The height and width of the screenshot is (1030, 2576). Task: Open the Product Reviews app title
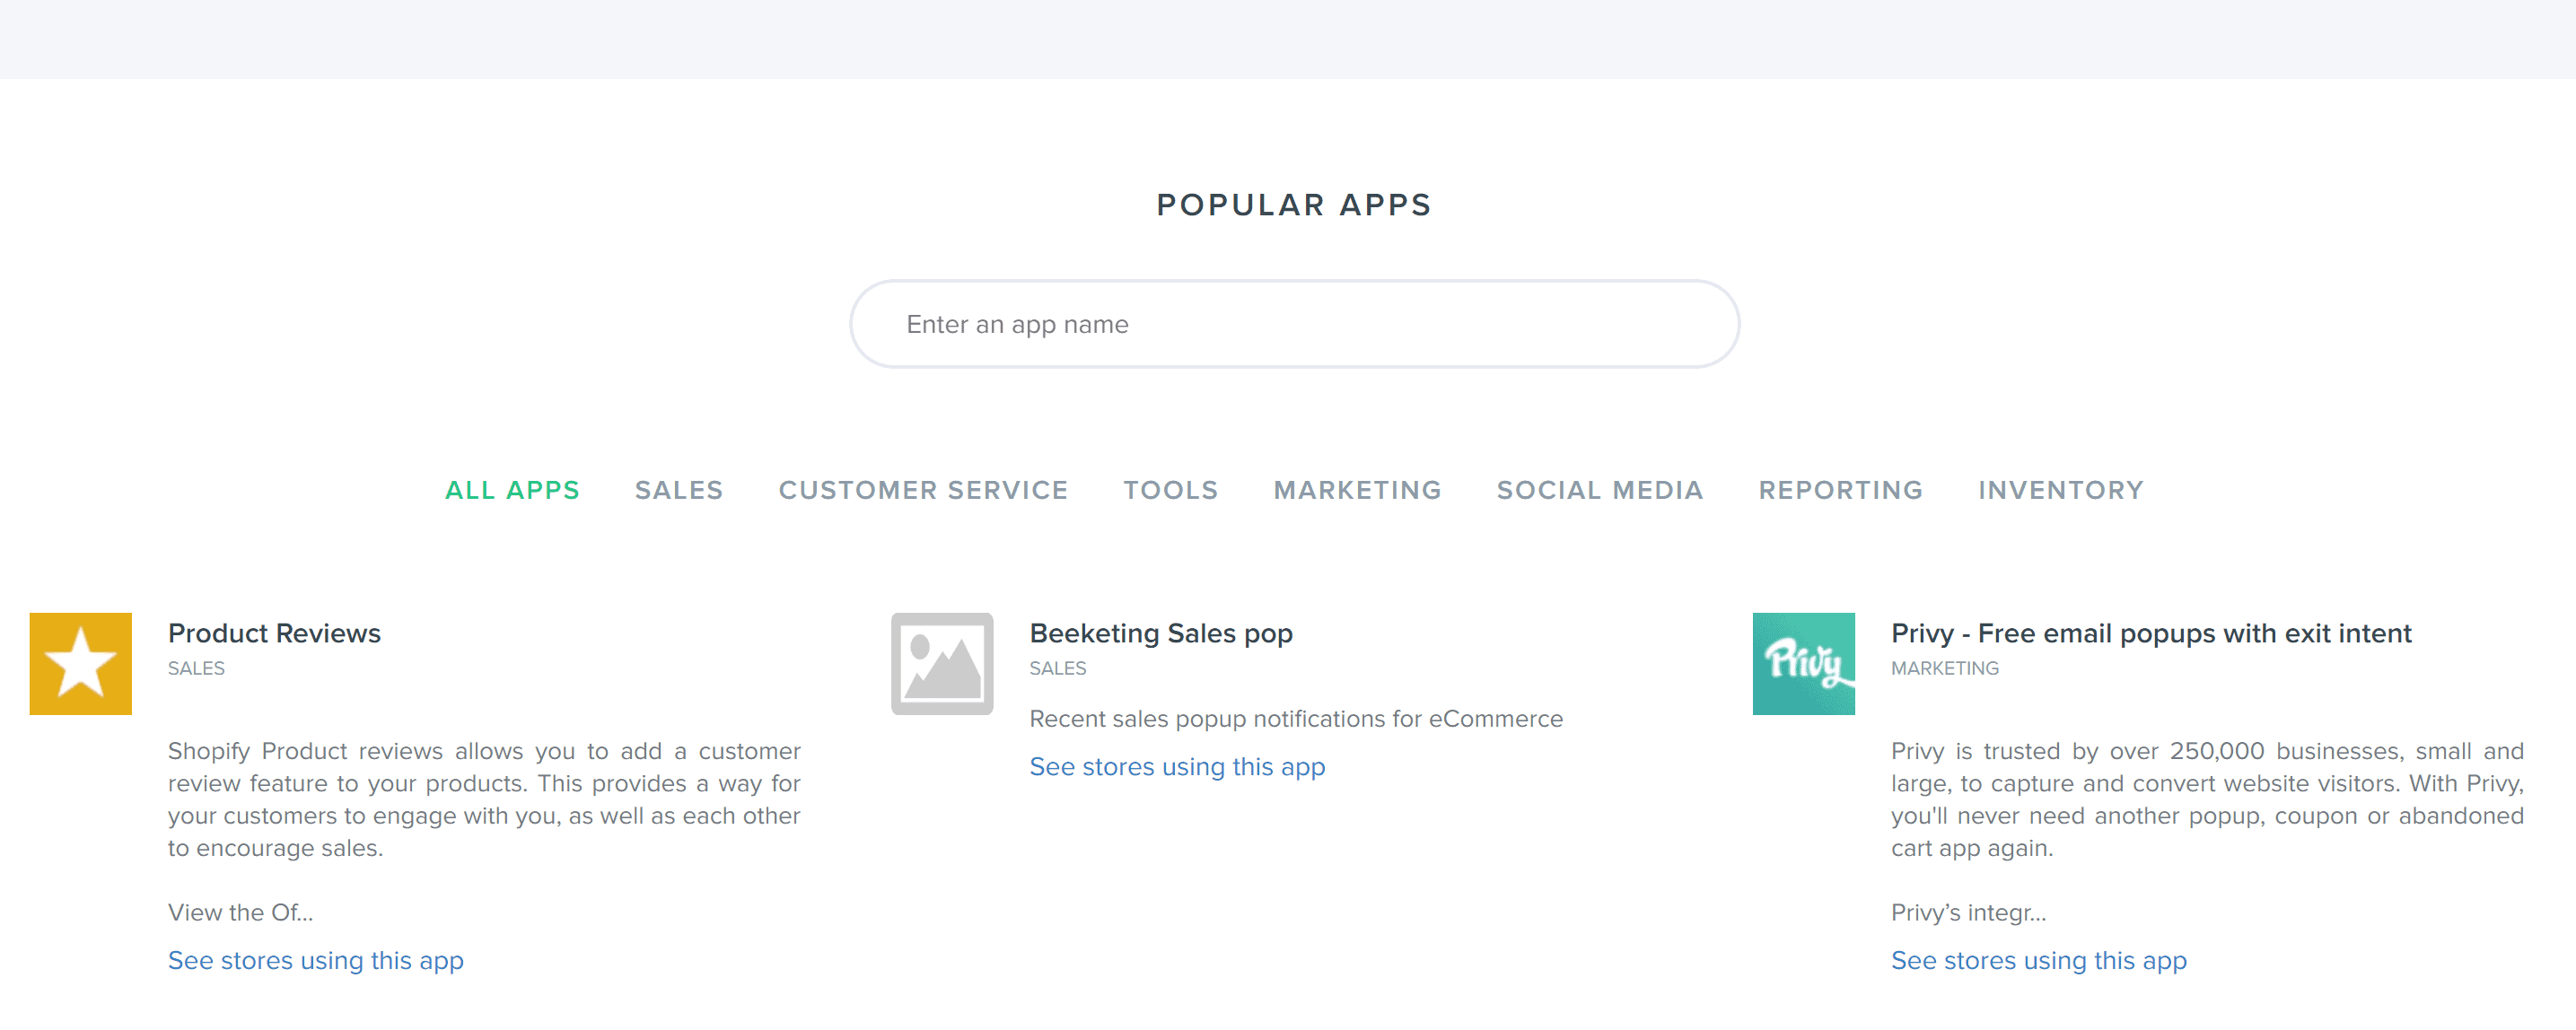click(x=274, y=633)
